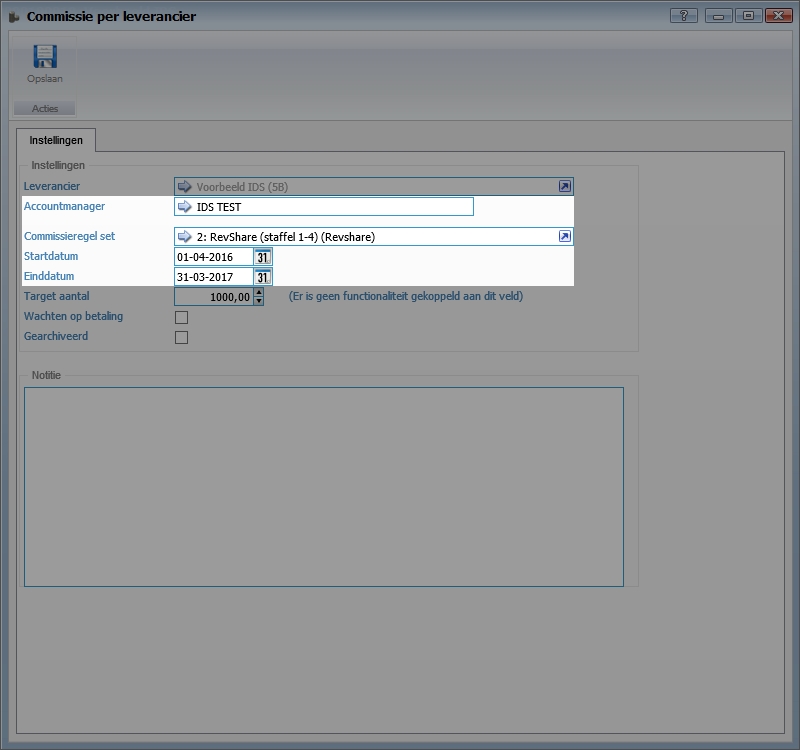The width and height of the screenshot is (800, 750).
Task: Open the Einddatum calendar picker
Action: pyautogui.click(x=262, y=277)
